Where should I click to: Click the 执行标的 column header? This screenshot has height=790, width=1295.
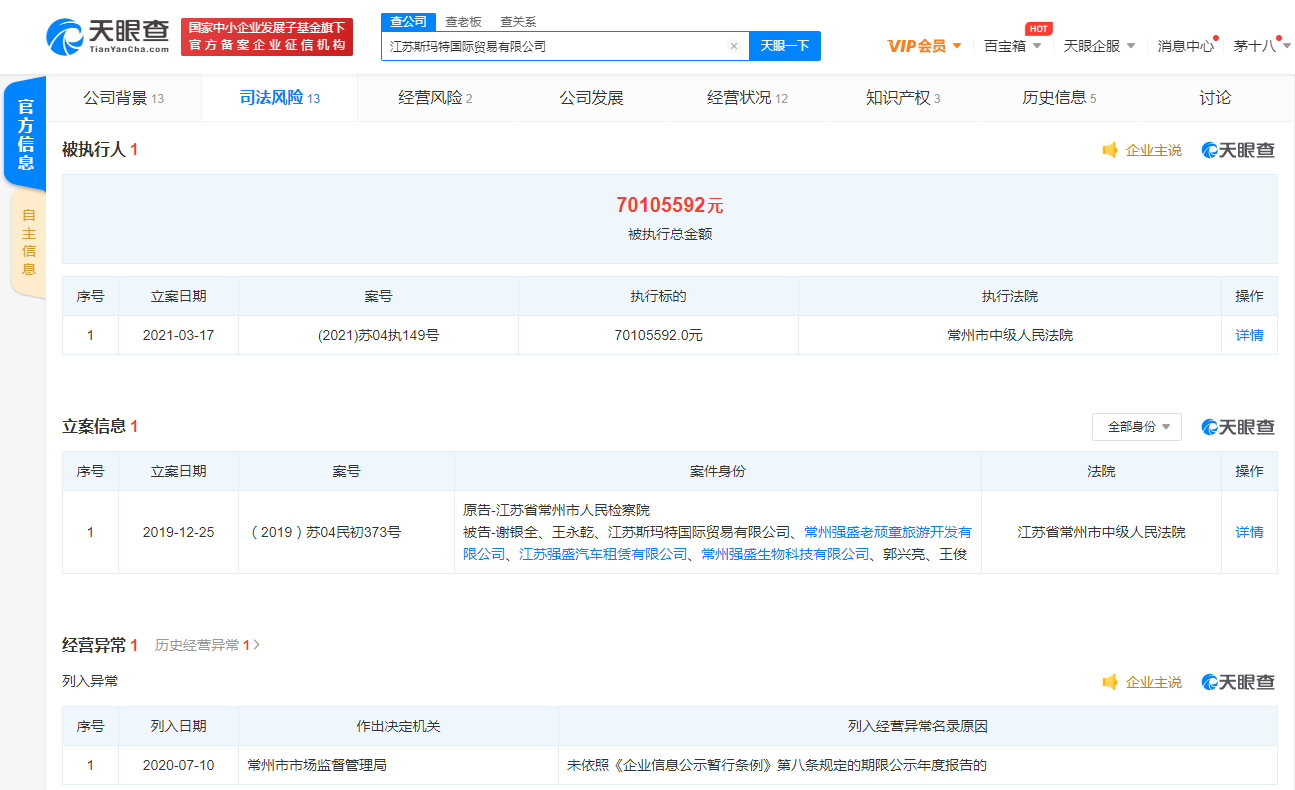pos(658,297)
